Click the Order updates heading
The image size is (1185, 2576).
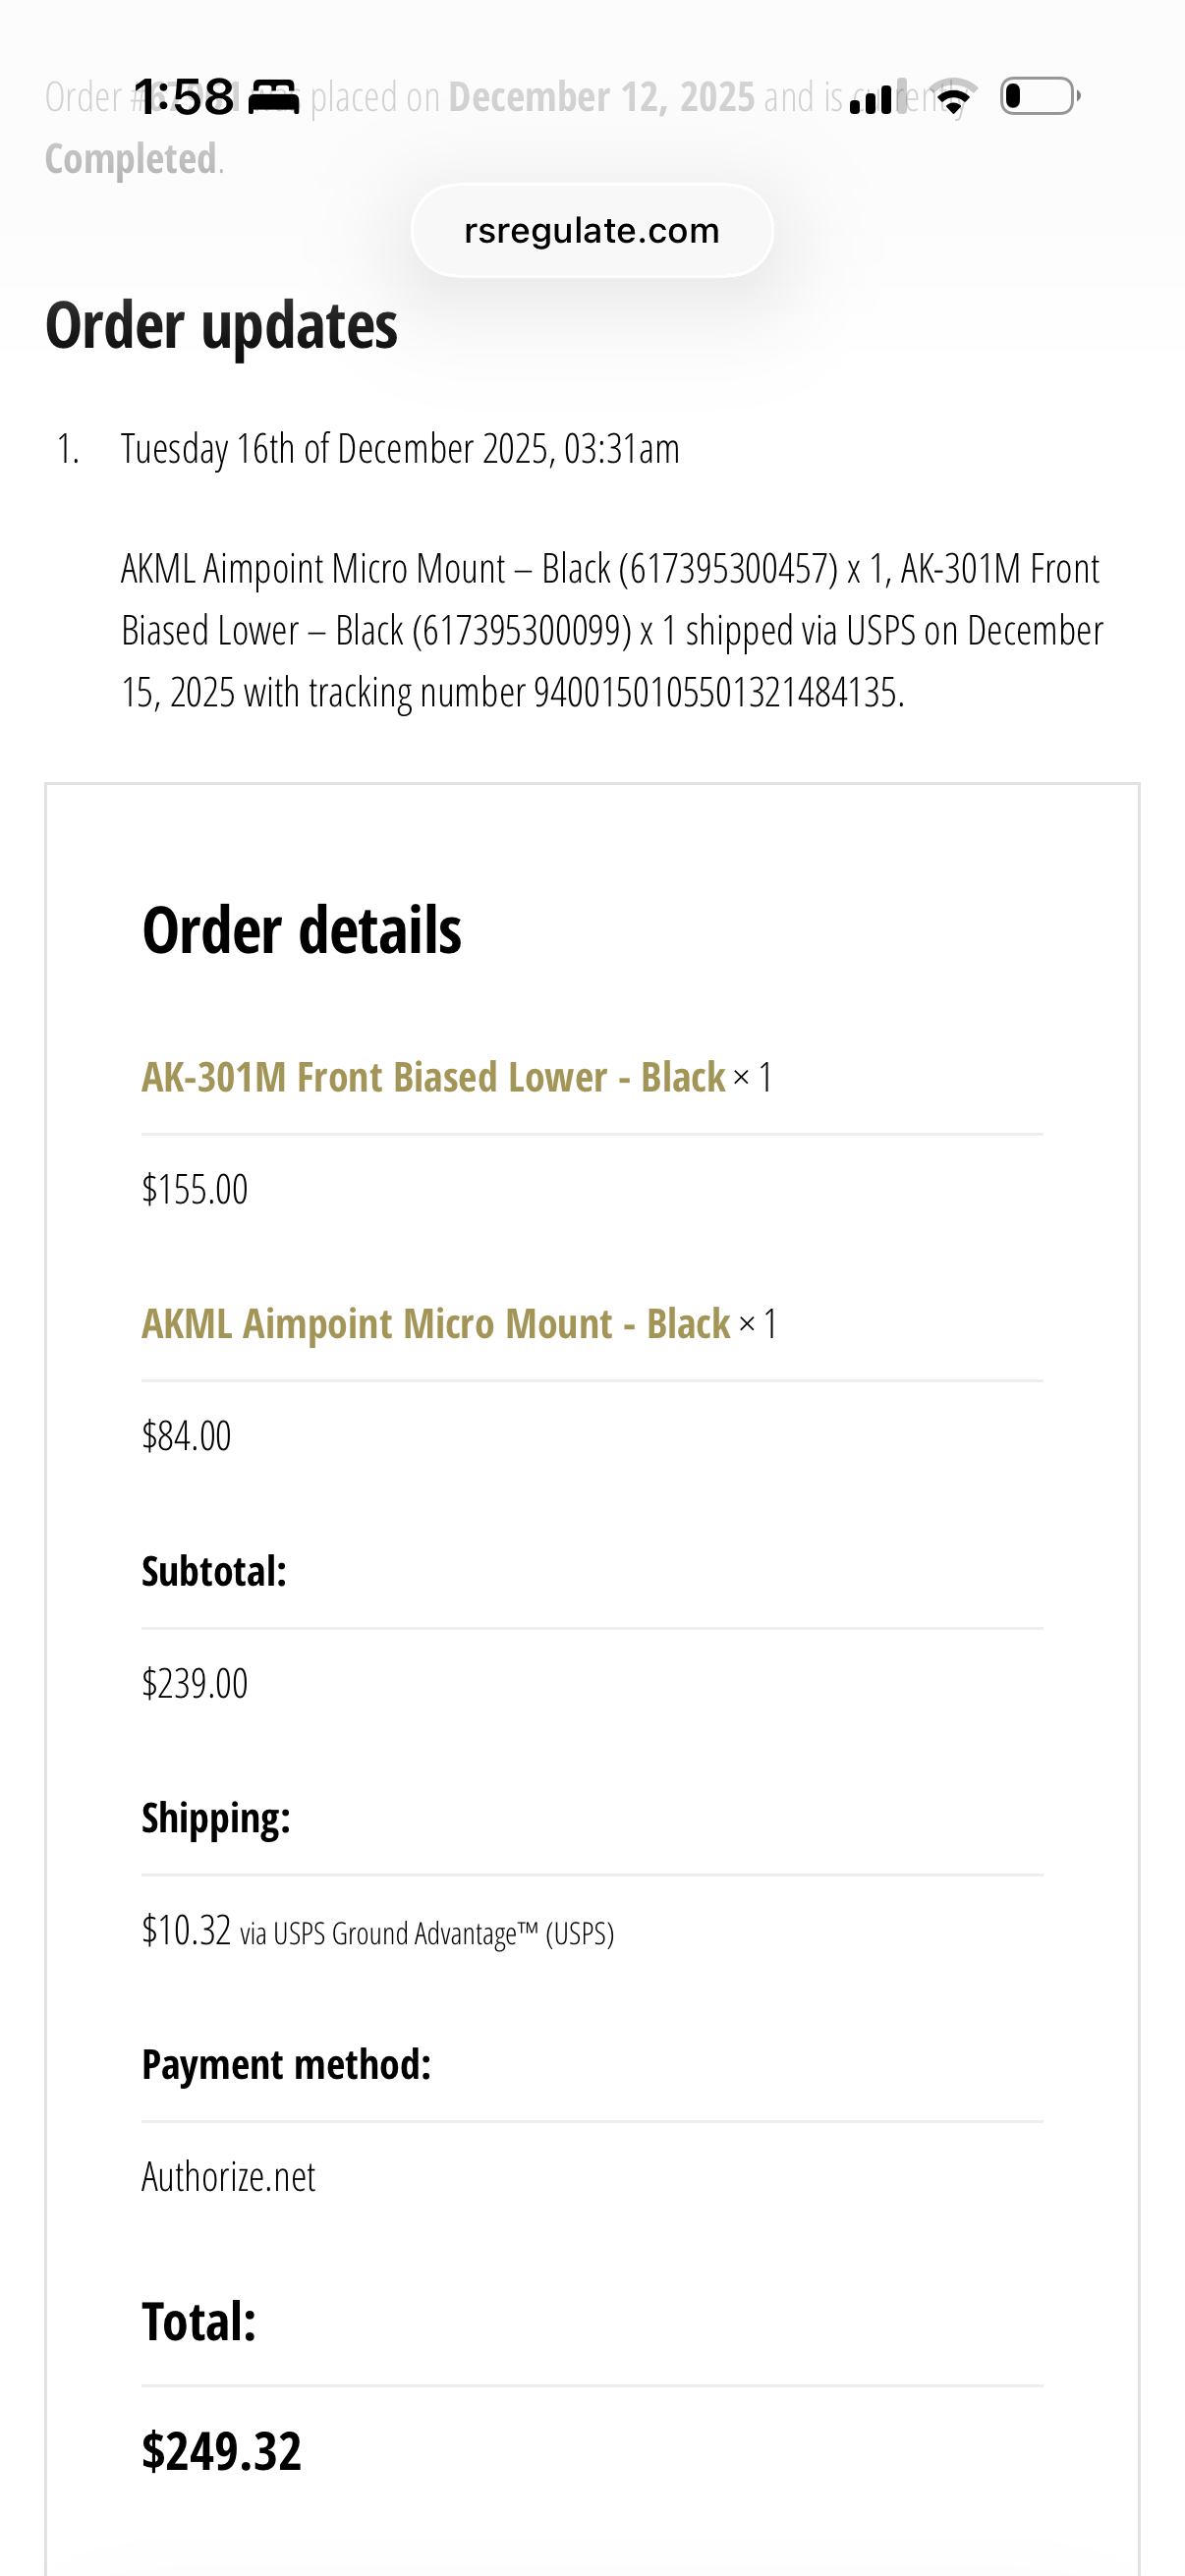(221, 326)
